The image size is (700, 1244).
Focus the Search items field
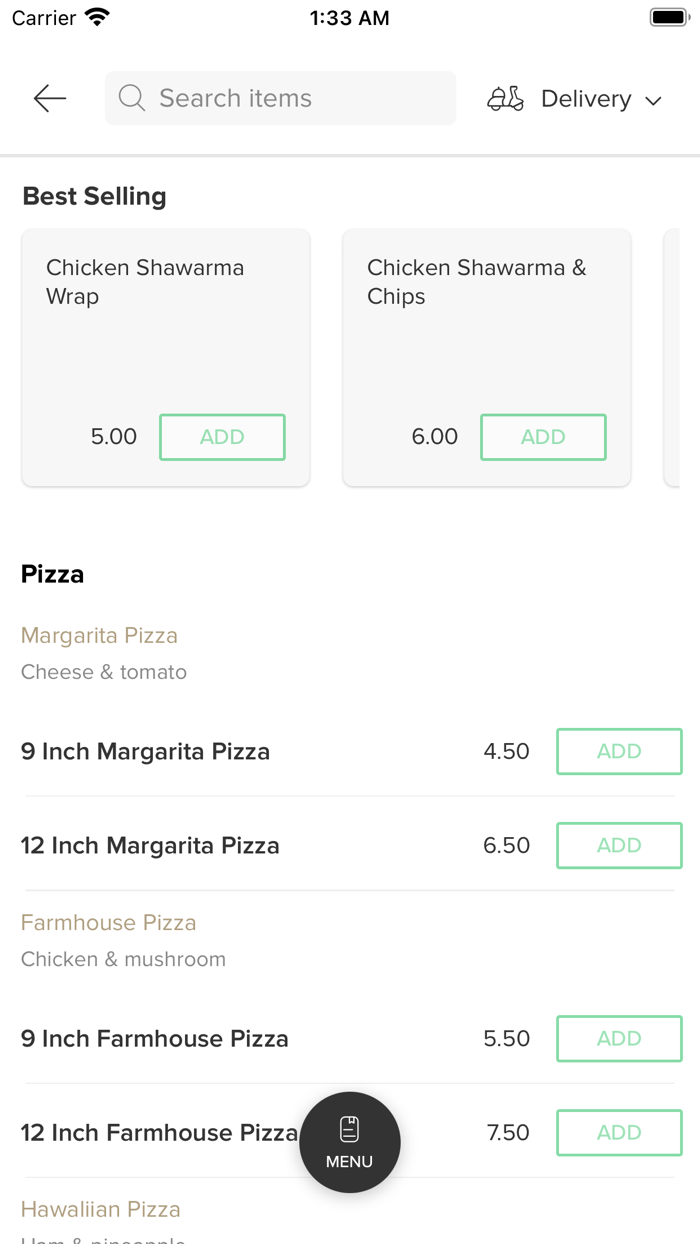coord(280,98)
